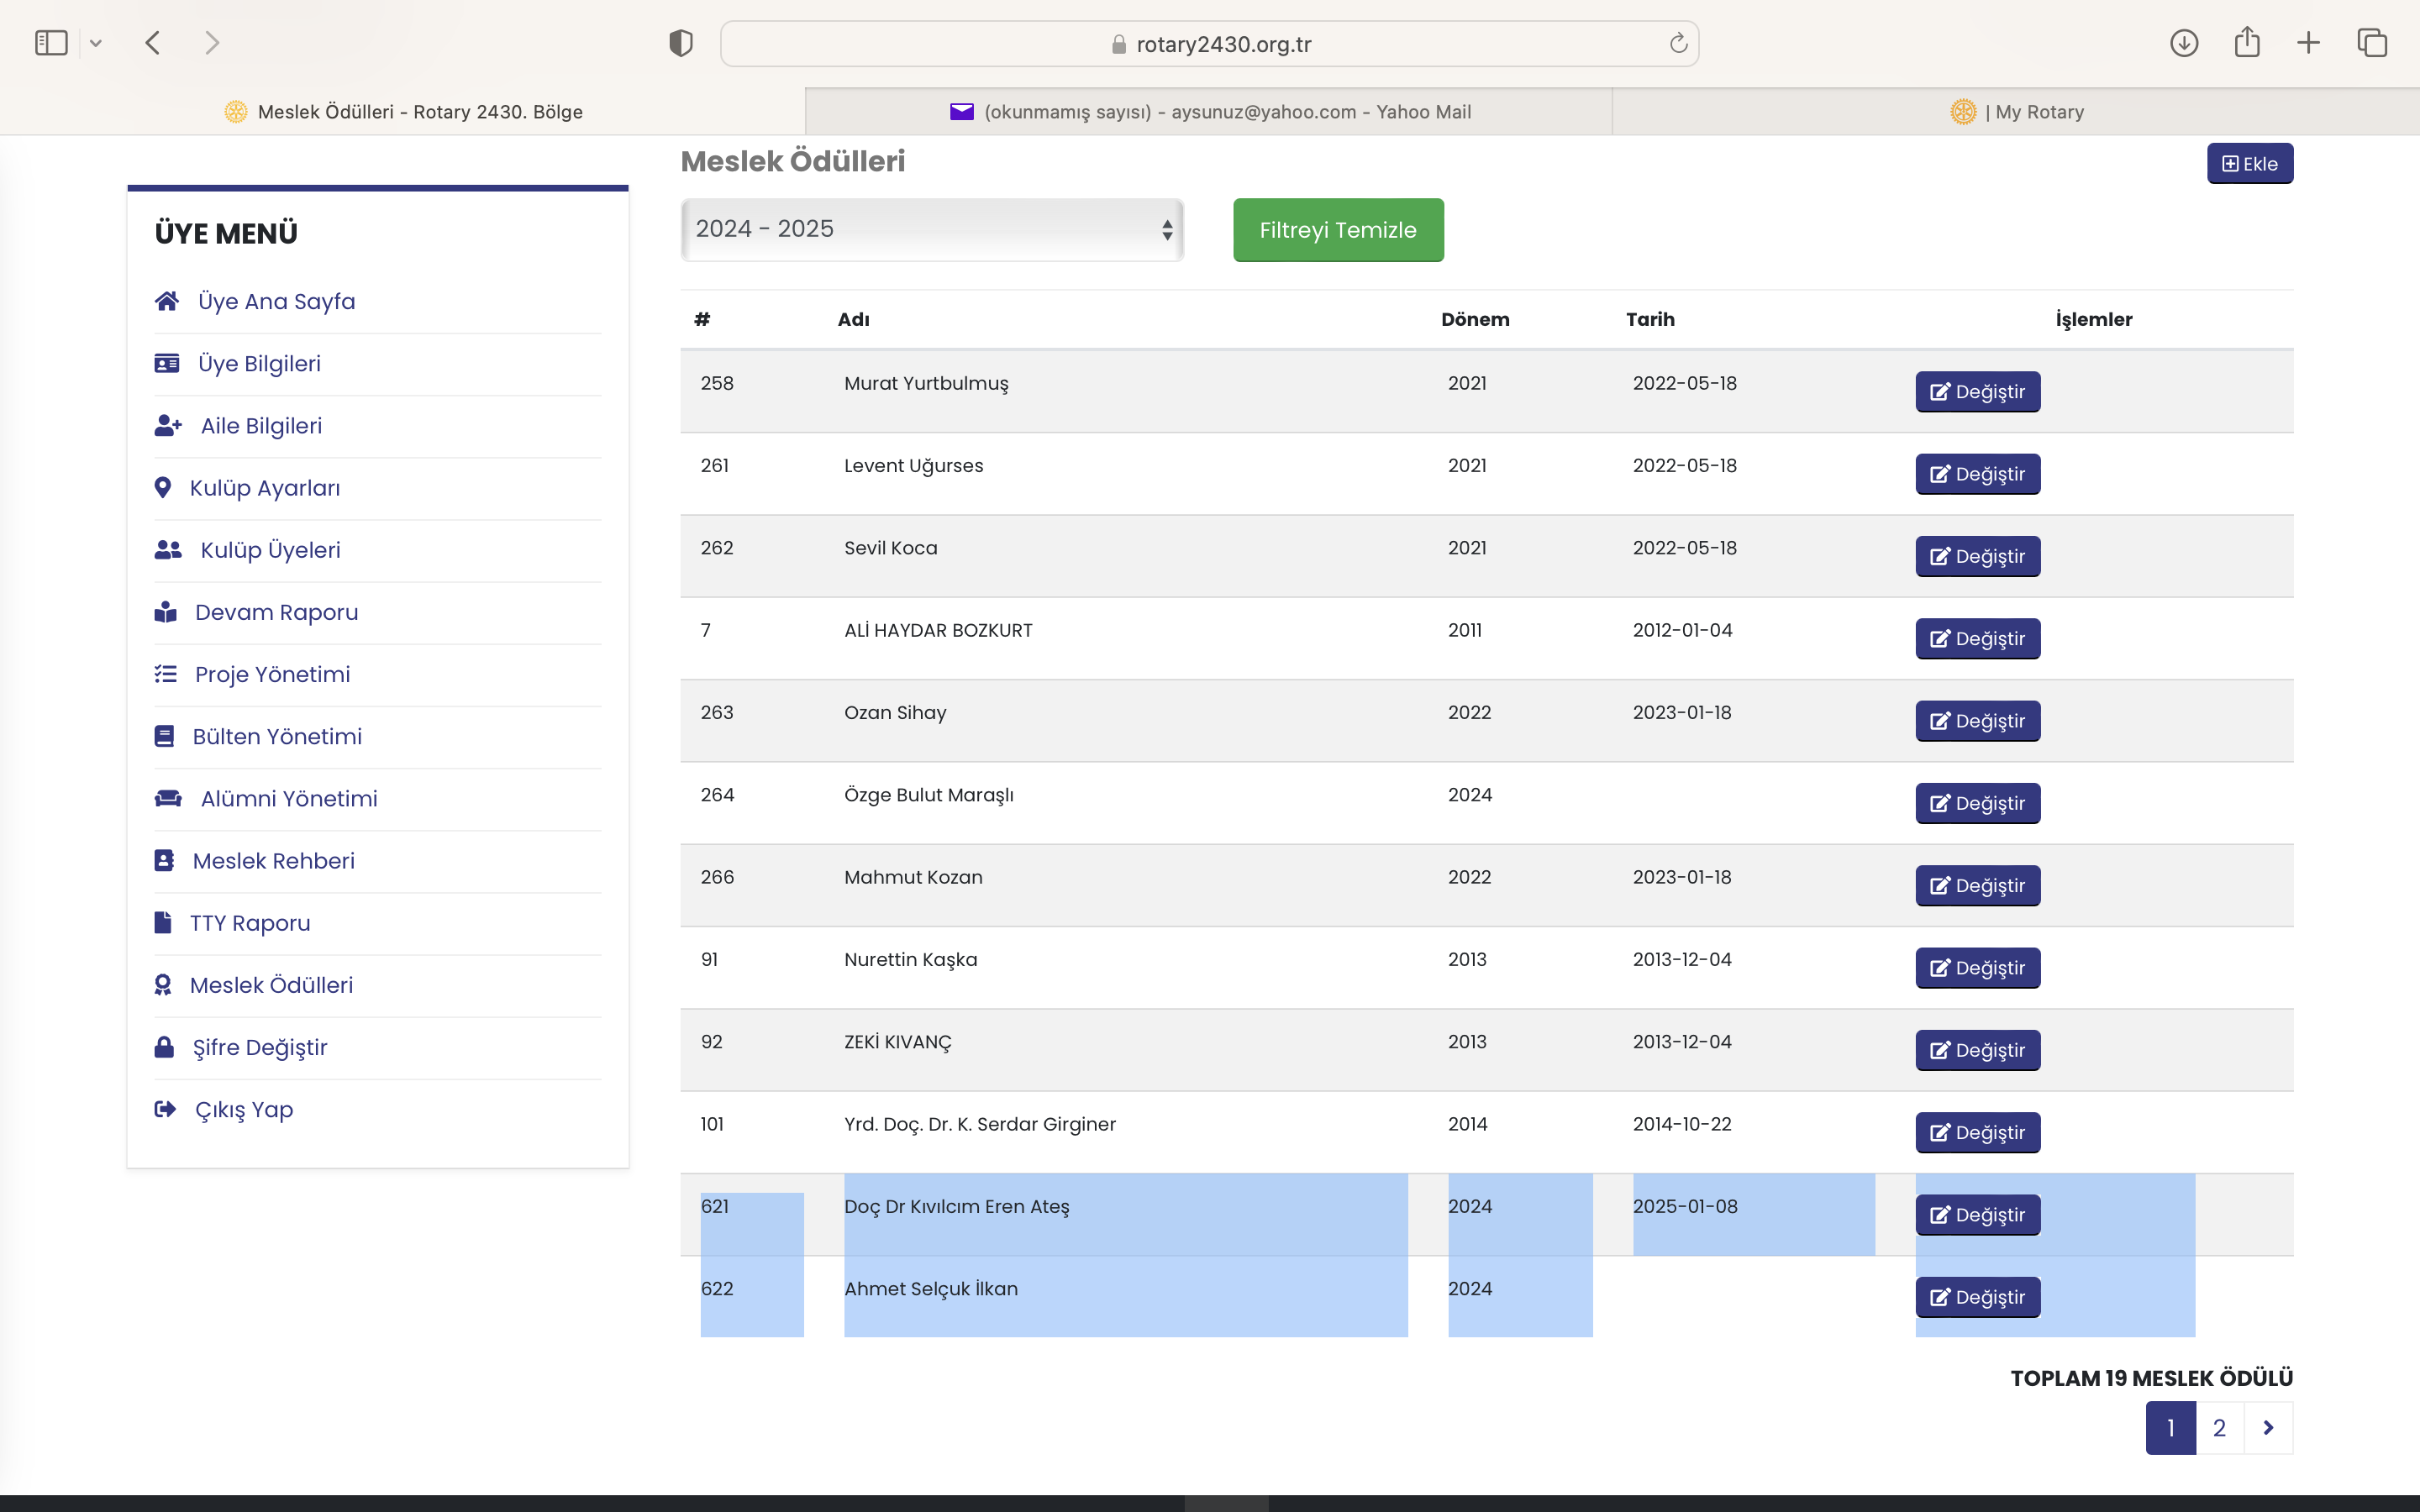Click the padlock icon beside Şifre Değiştir

click(164, 1047)
